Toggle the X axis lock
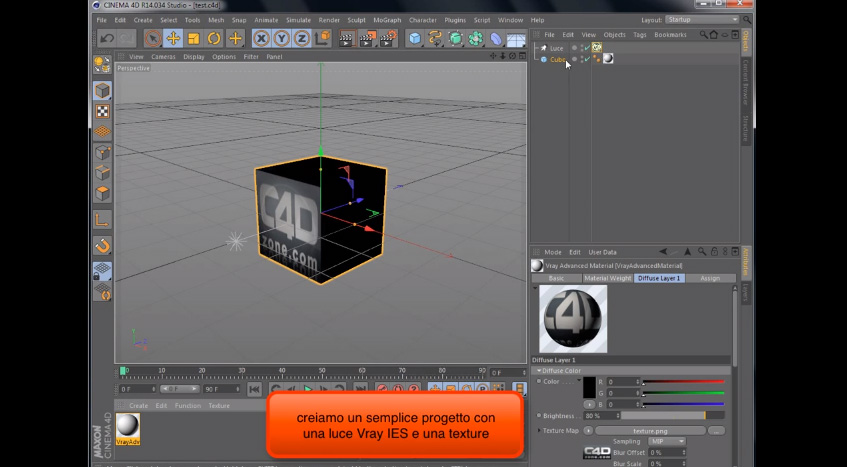The image size is (847, 467). pos(261,38)
